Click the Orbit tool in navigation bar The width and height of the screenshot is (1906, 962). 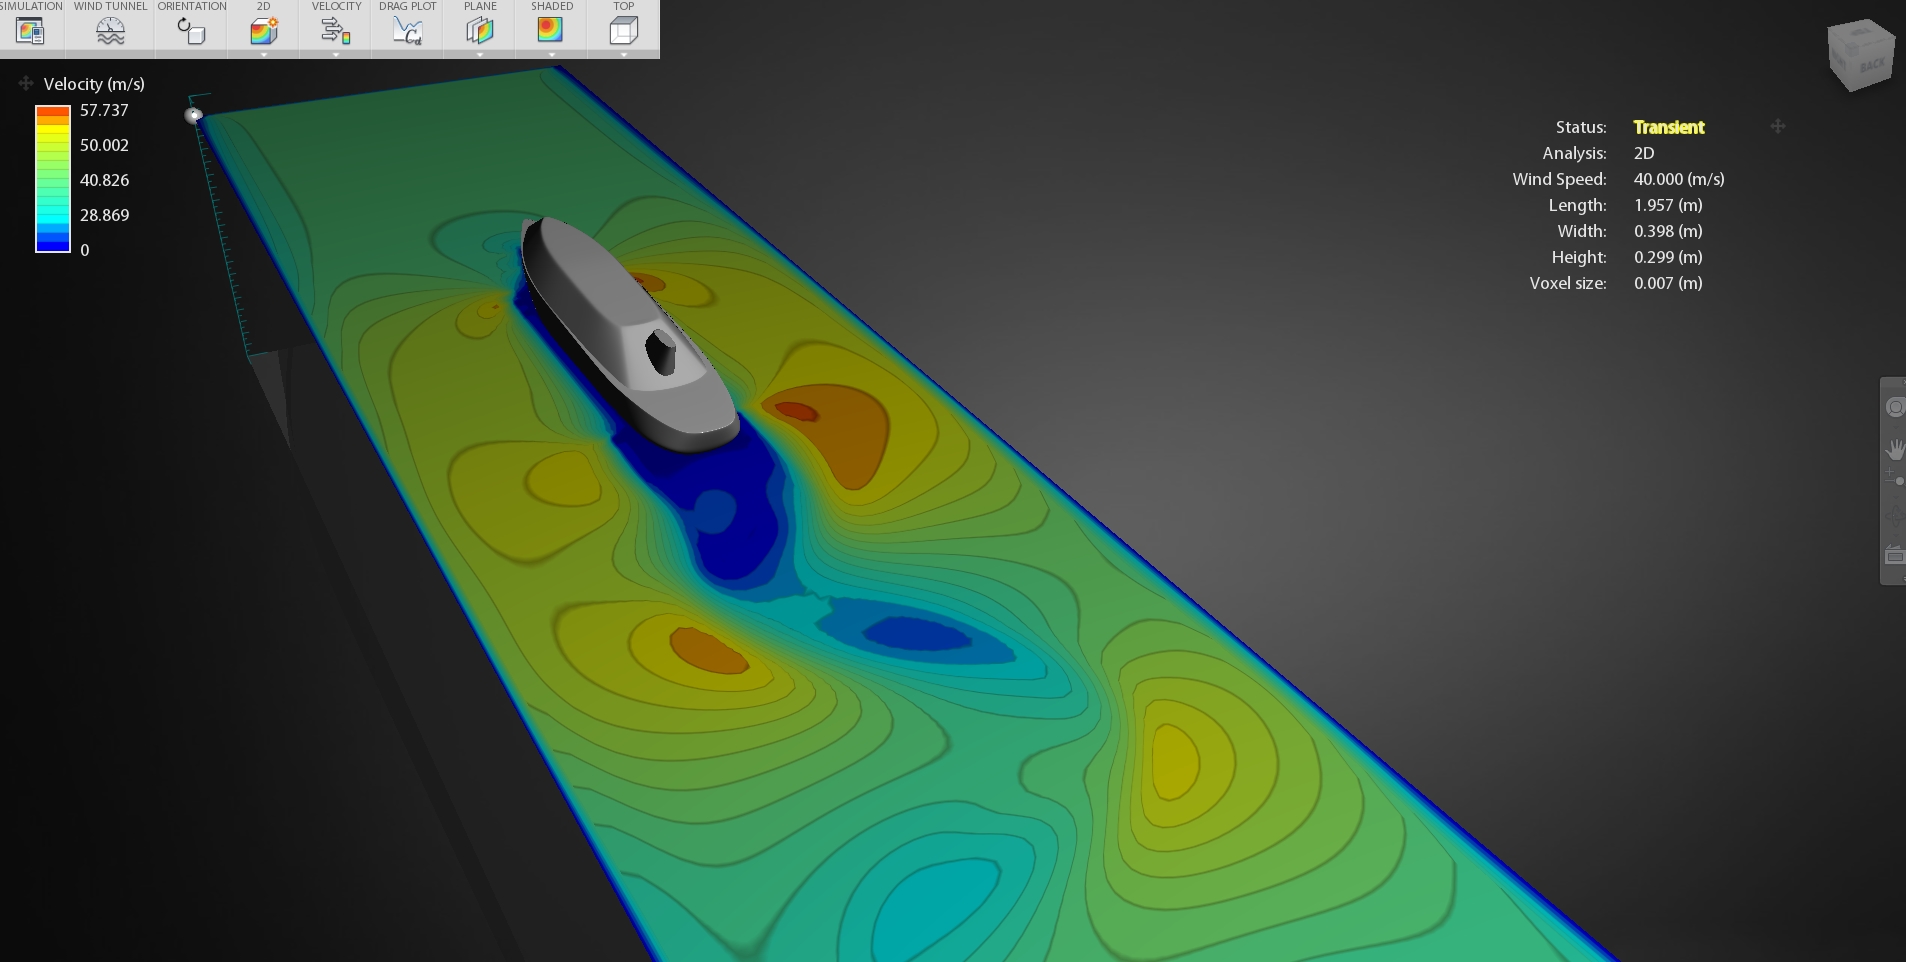coord(1894,517)
